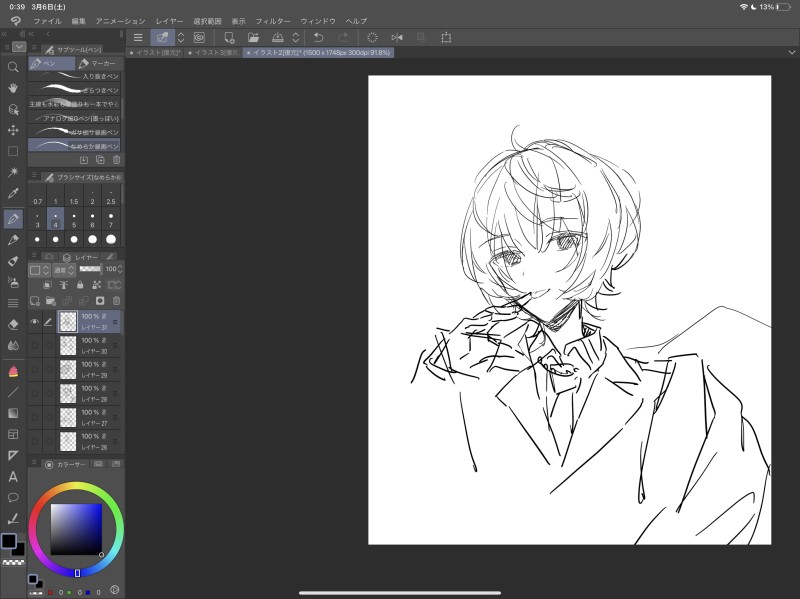
Task: Select the Text tool
Action: pos(13,477)
